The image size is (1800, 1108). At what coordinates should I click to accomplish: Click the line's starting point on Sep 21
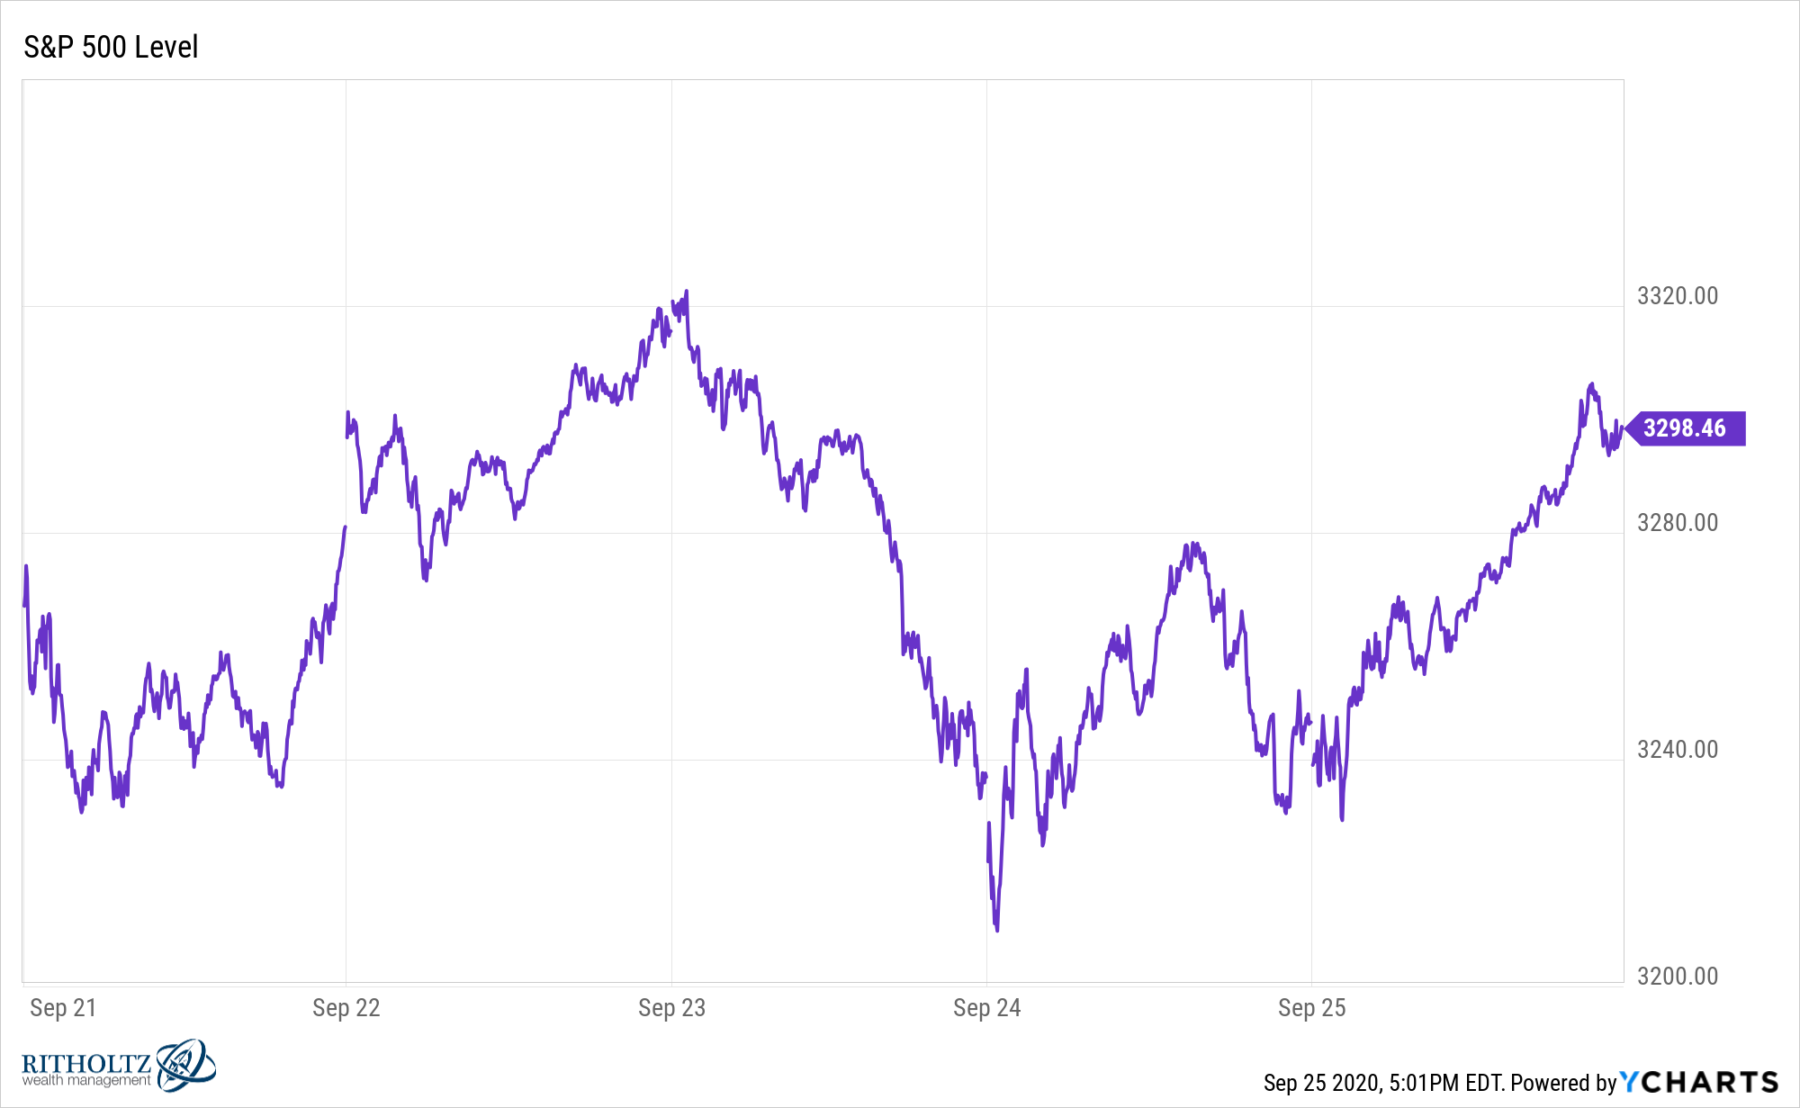(x=25, y=604)
